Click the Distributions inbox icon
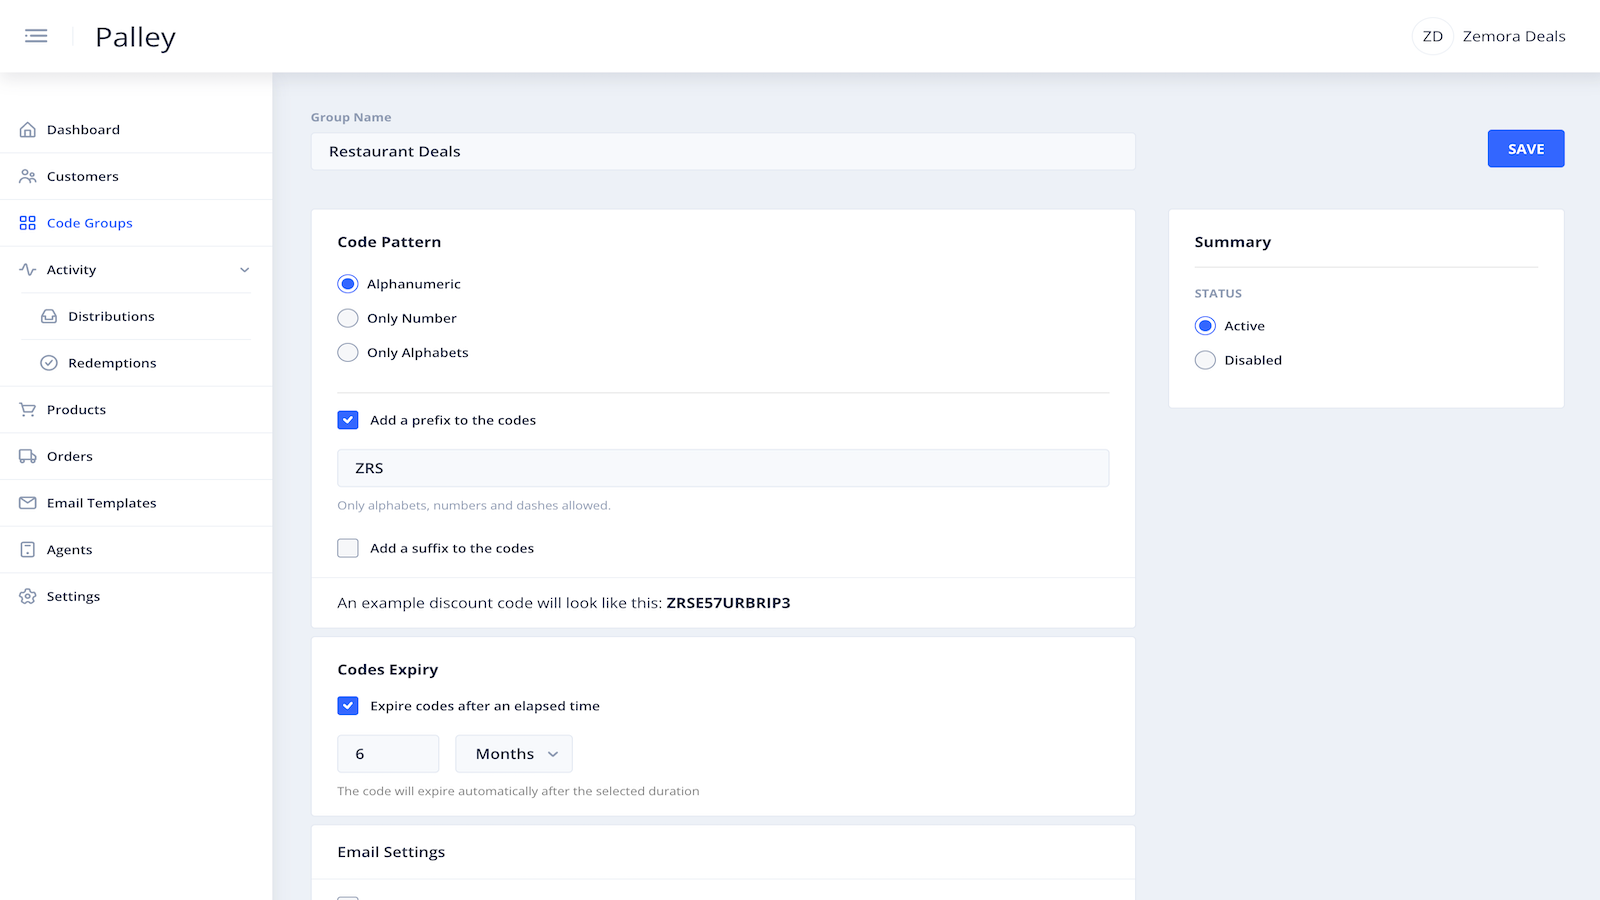1600x900 pixels. click(x=49, y=316)
